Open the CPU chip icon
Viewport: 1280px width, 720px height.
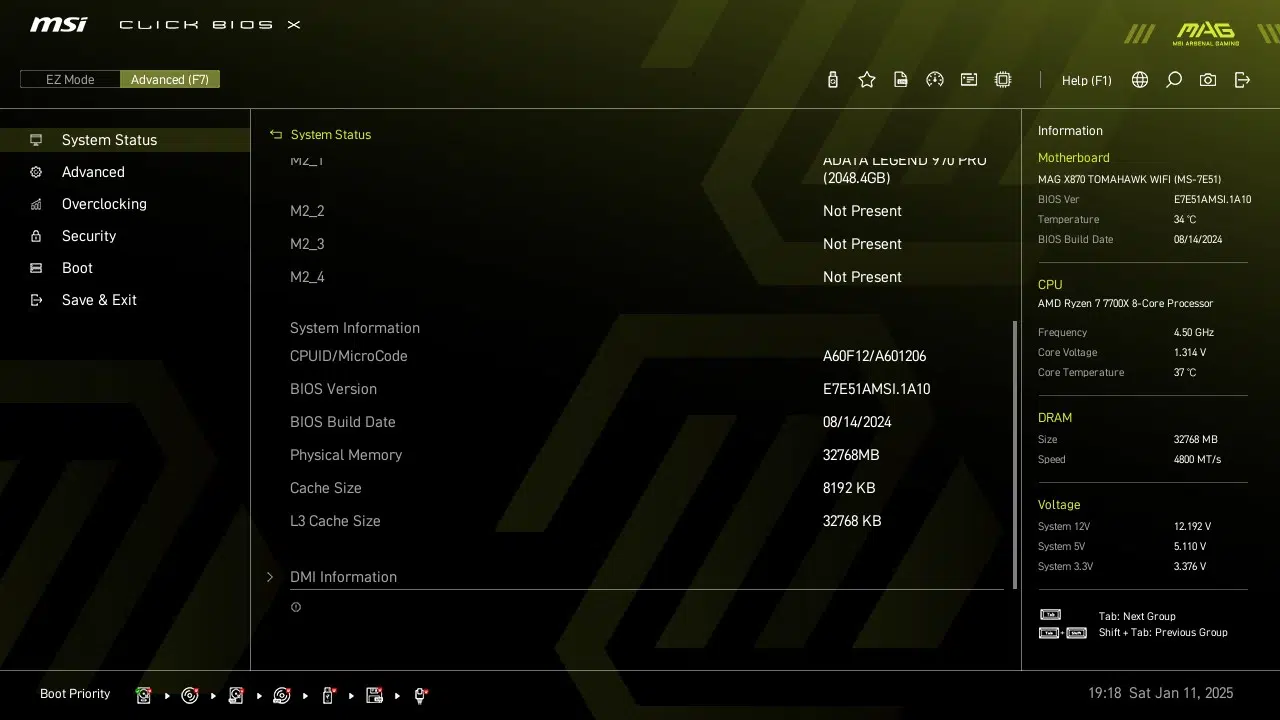click(x=1003, y=80)
